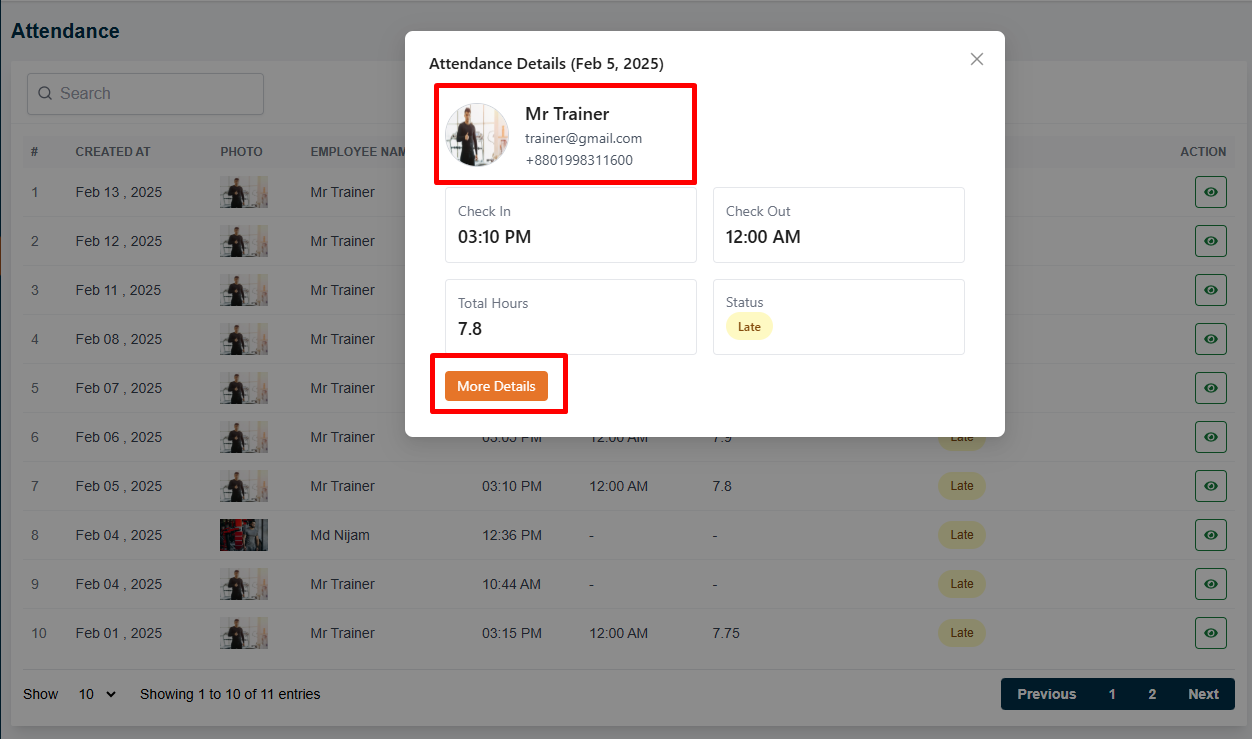Select page 1 in pagination
The height and width of the screenshot is (739, 1252).
1112,694
